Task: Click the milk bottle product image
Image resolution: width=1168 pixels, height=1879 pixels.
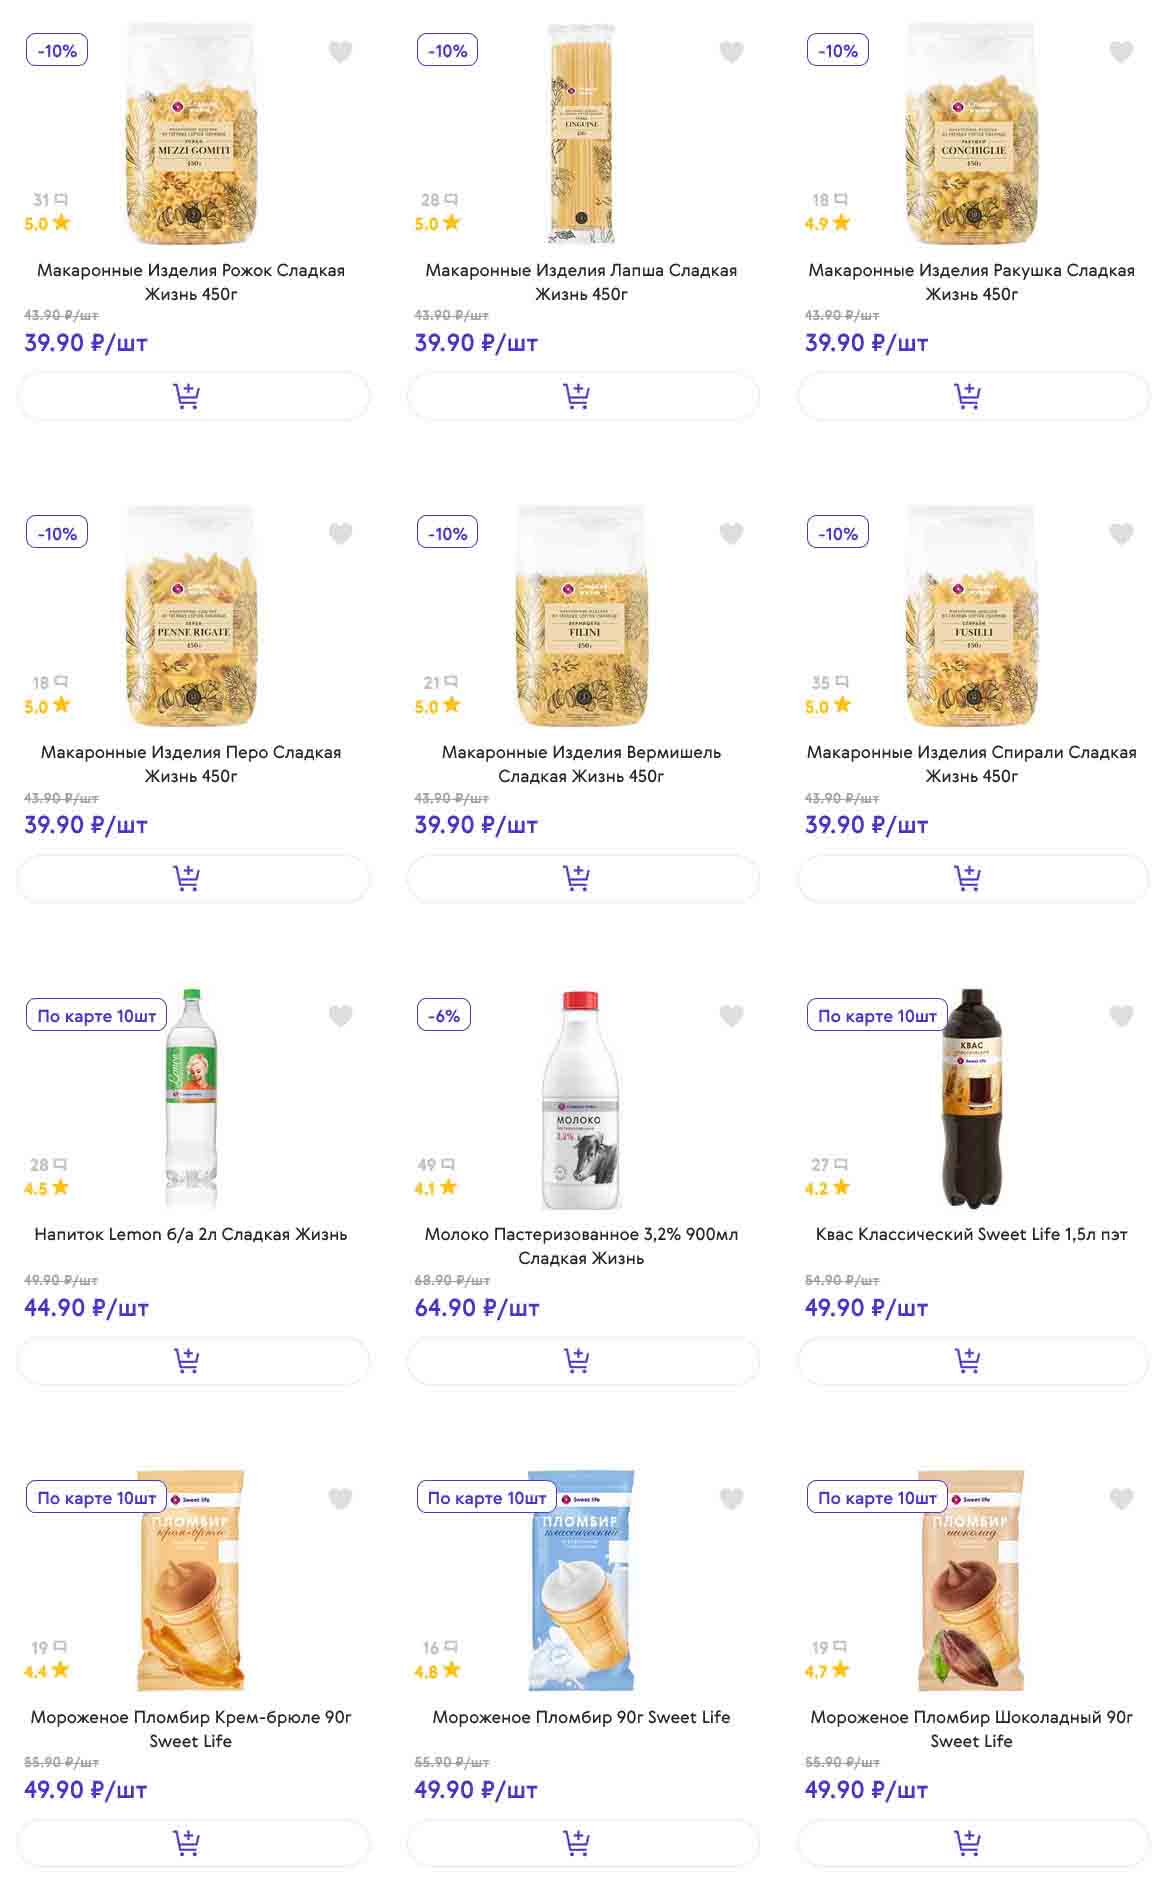Action: 581,1100
